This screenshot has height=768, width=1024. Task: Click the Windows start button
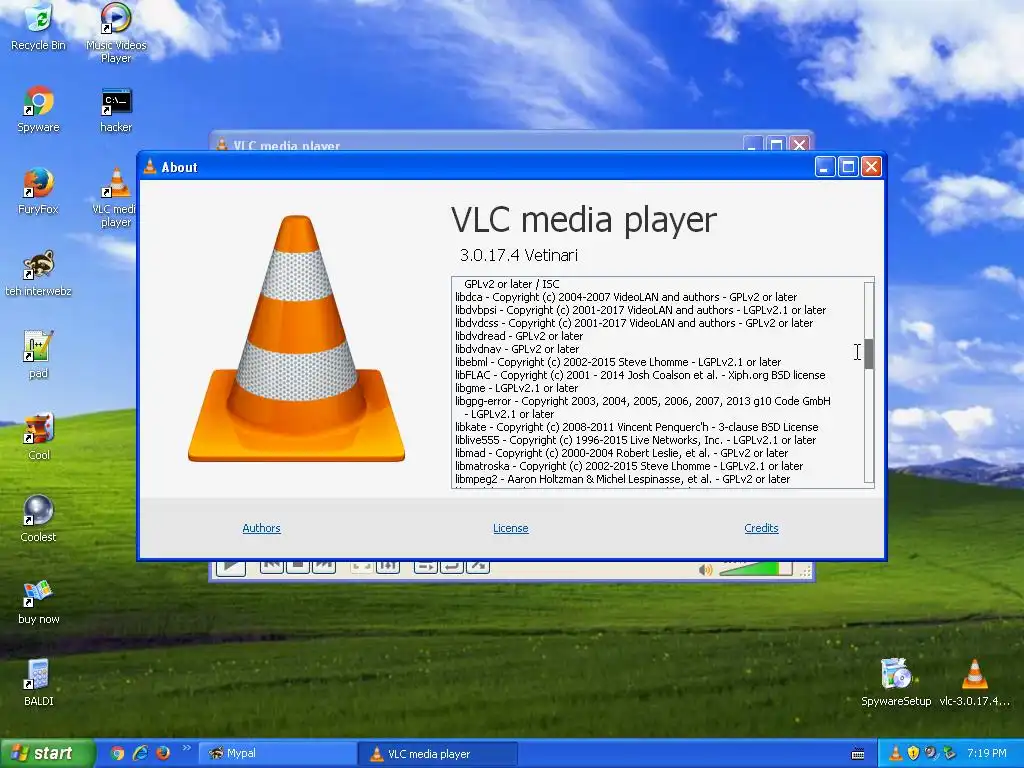coord(46,753)
